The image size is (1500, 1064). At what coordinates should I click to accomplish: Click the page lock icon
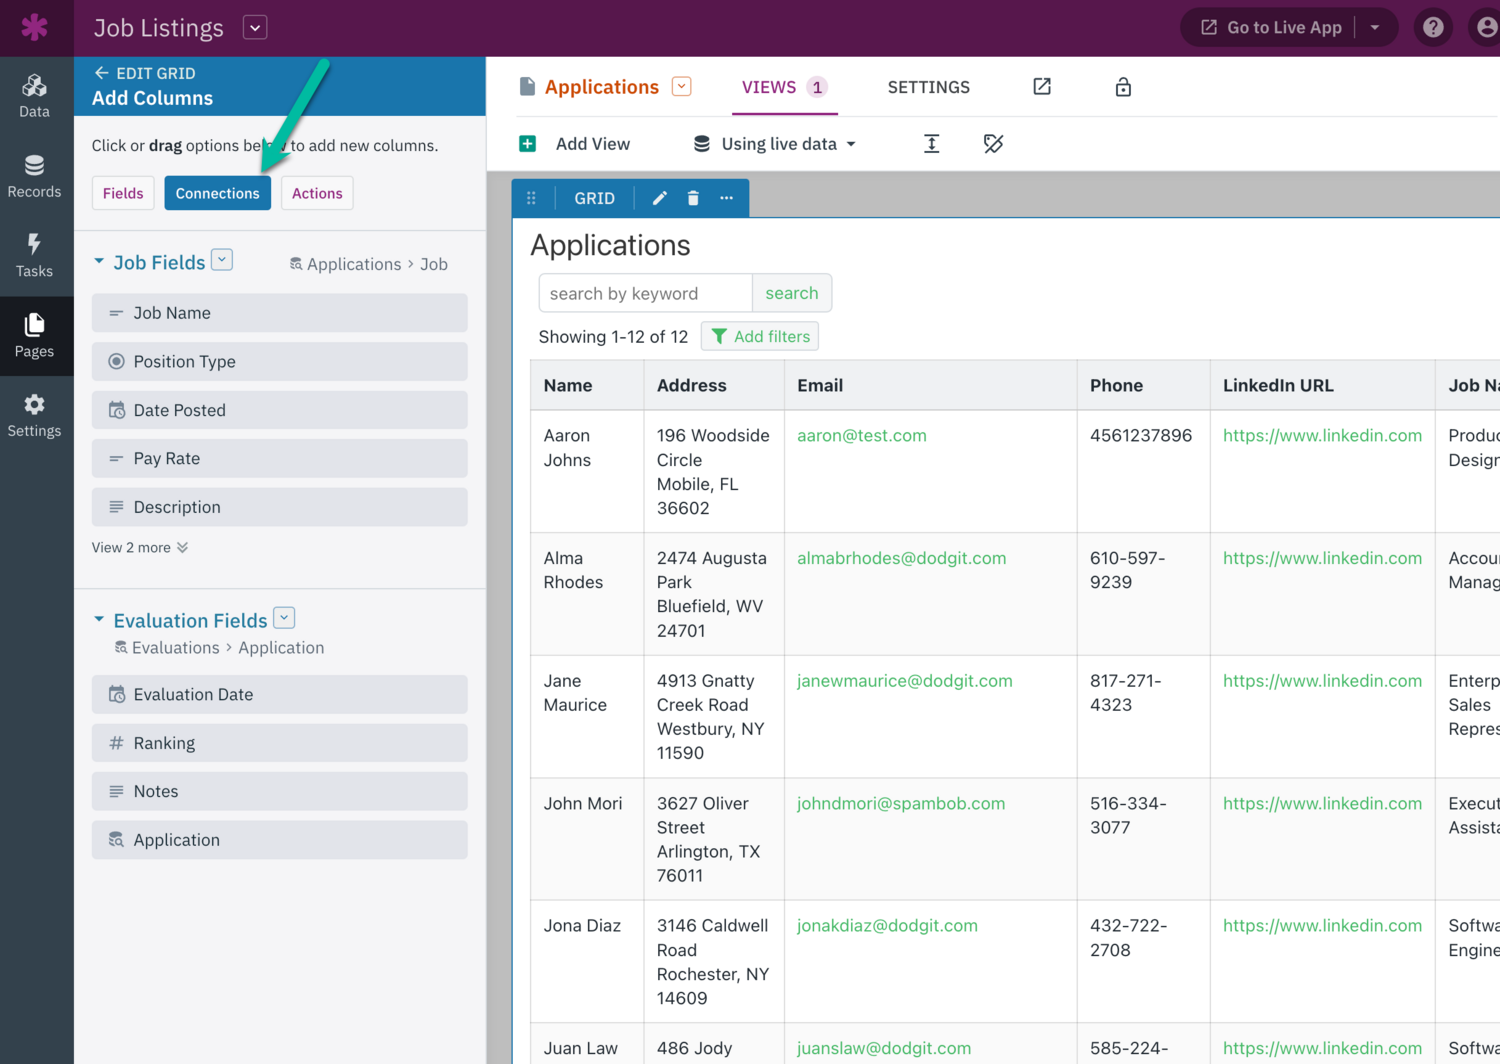click(x=1123, y=87)
